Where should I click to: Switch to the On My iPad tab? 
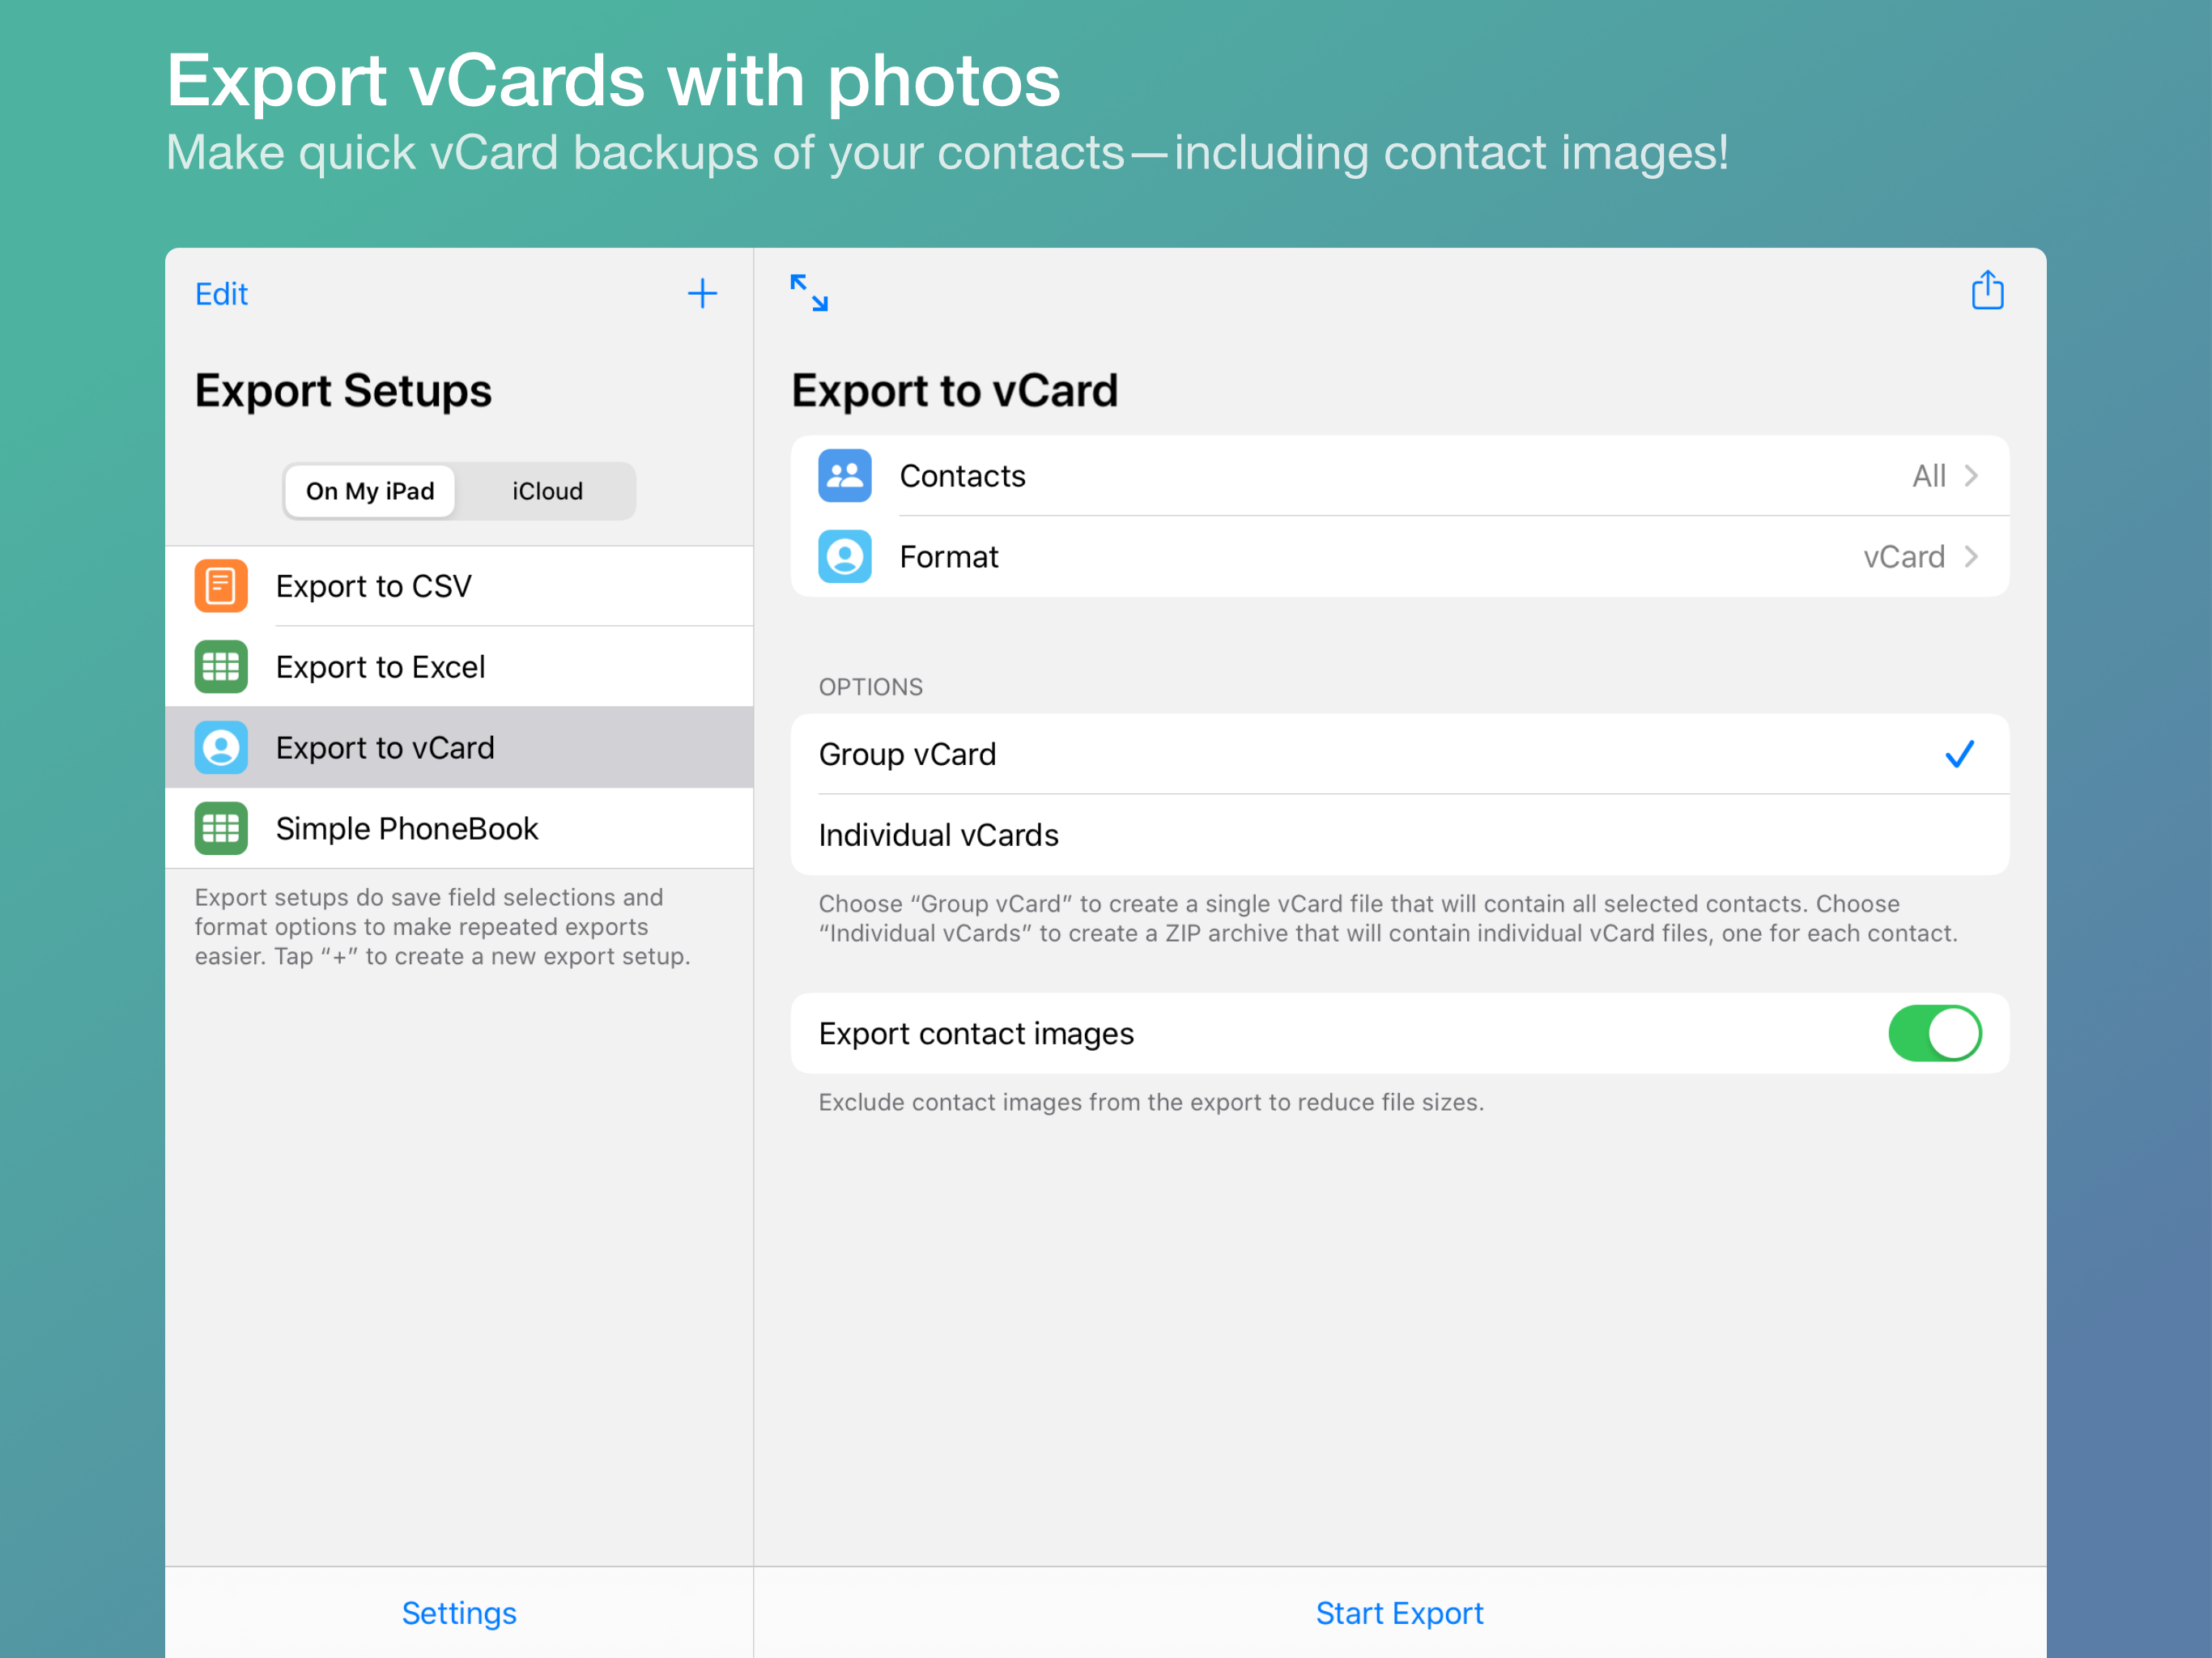(370, 491)
